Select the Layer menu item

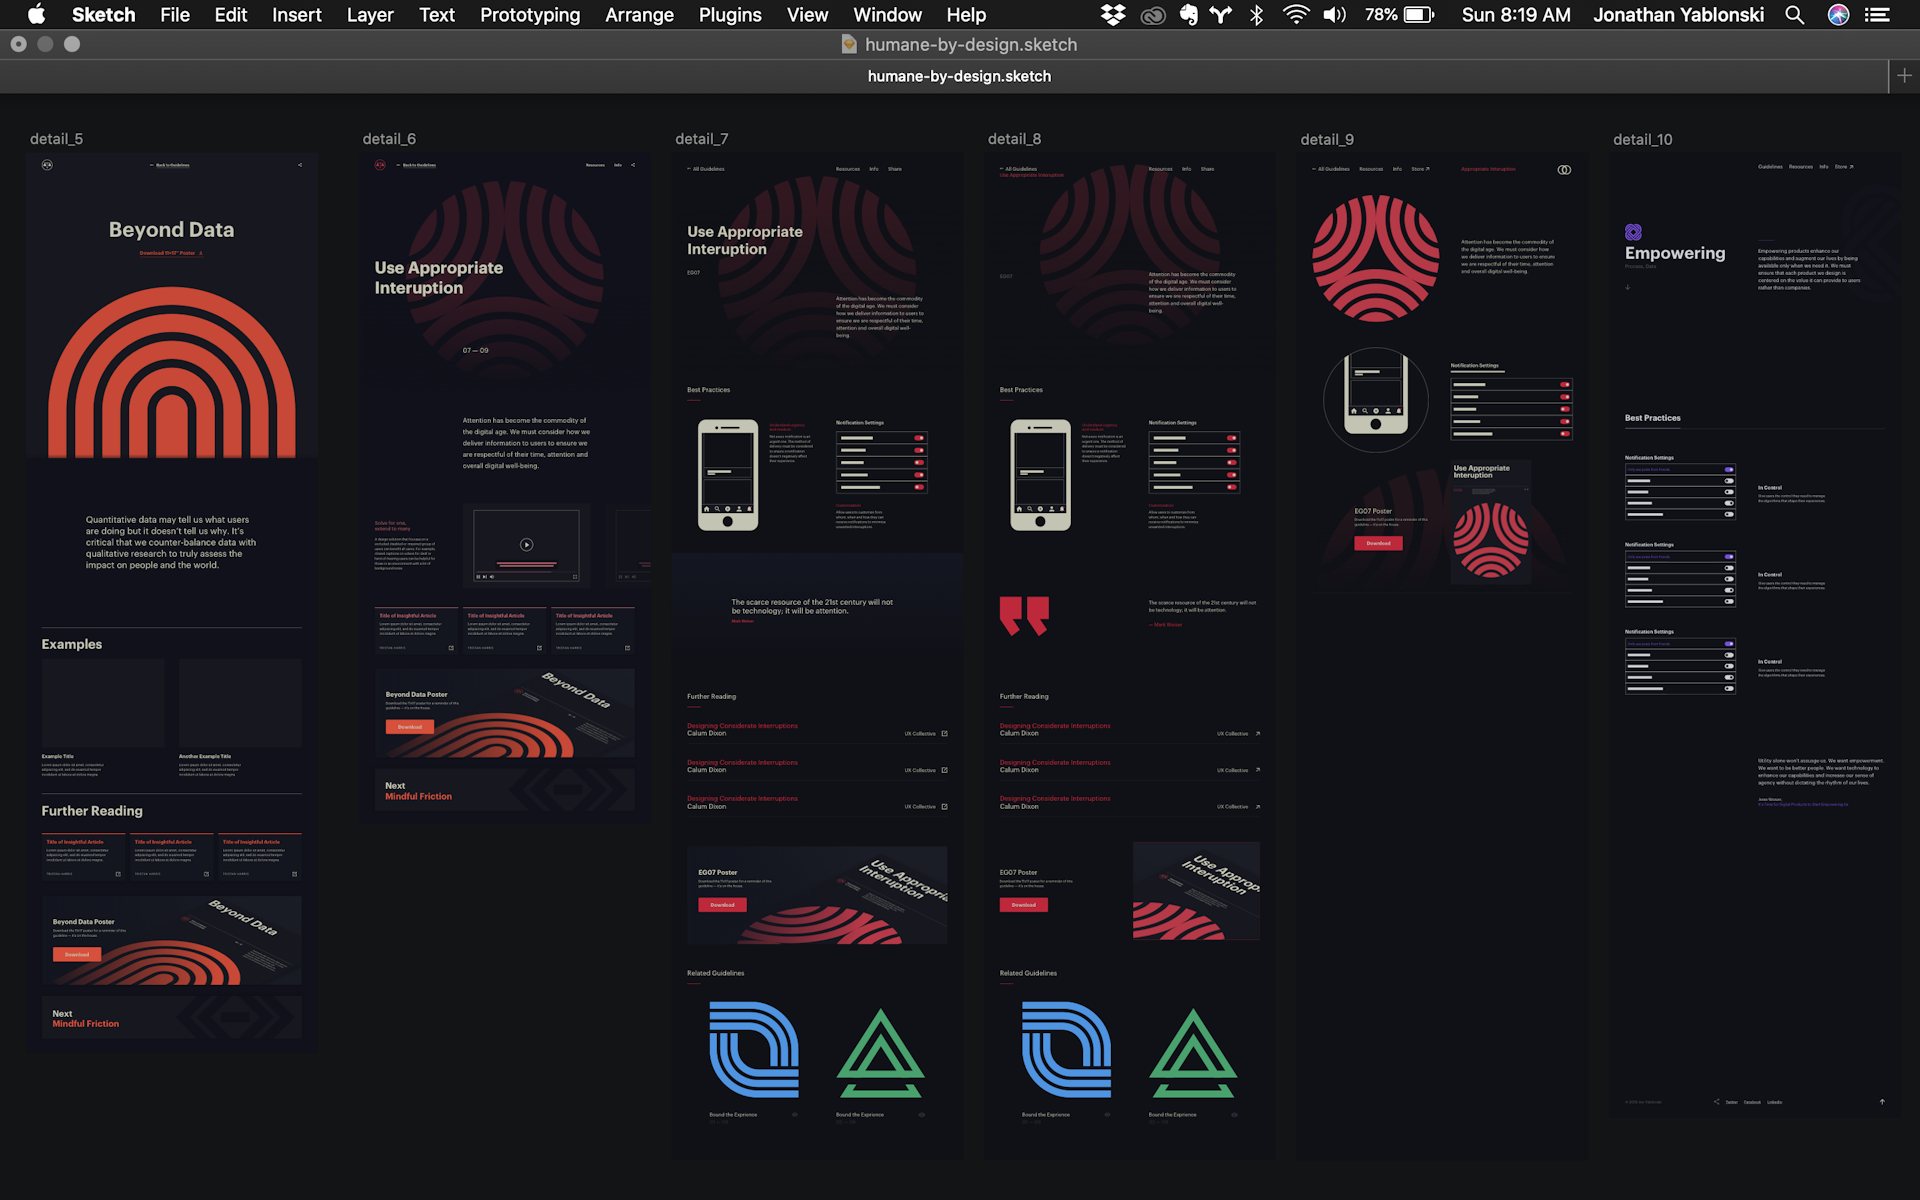pos(368,15)
